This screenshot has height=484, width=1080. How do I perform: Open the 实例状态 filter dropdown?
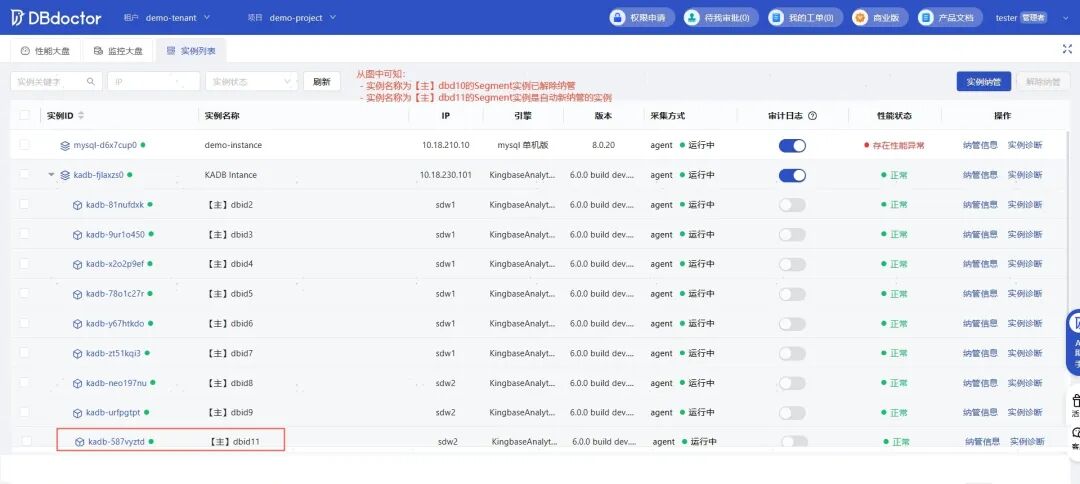[x=251, y=81]
